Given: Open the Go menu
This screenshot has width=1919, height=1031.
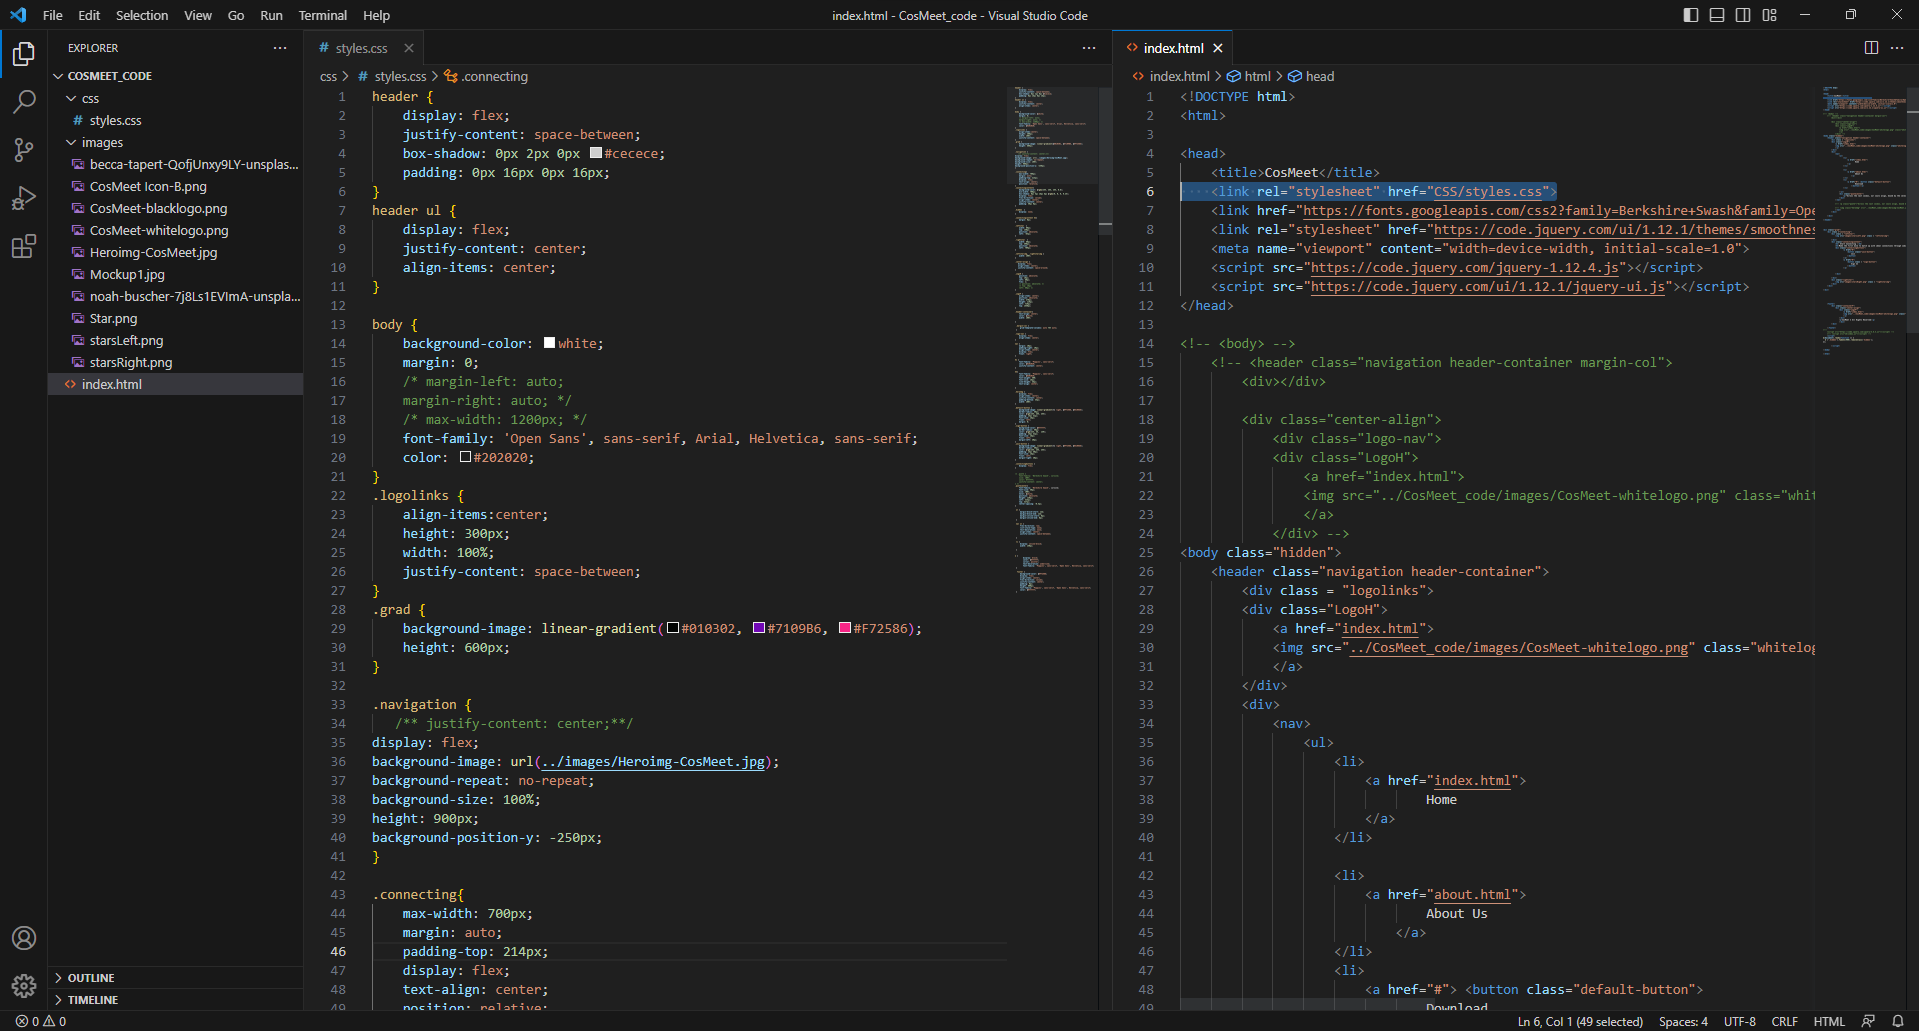Looking at the screenshot, I should pos(236,15).
